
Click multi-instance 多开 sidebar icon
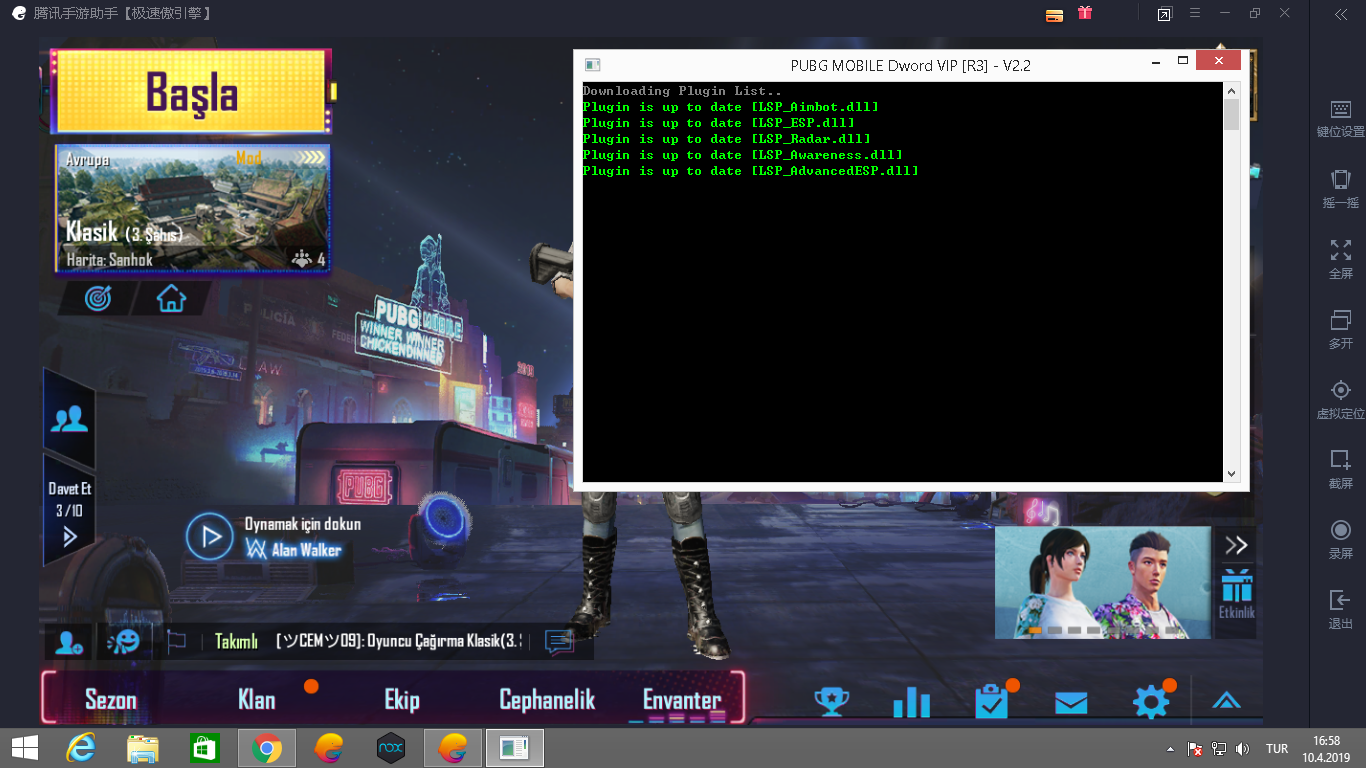click(x=1340, y=329)
